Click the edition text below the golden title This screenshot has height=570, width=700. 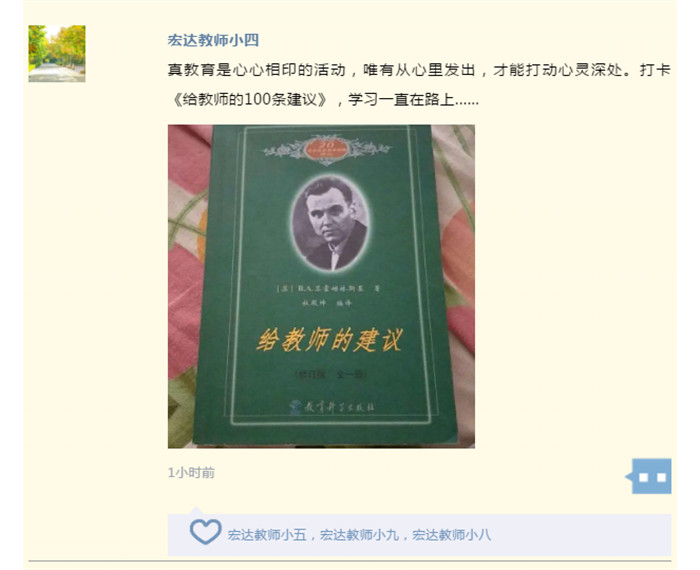[x=330, y=374]
